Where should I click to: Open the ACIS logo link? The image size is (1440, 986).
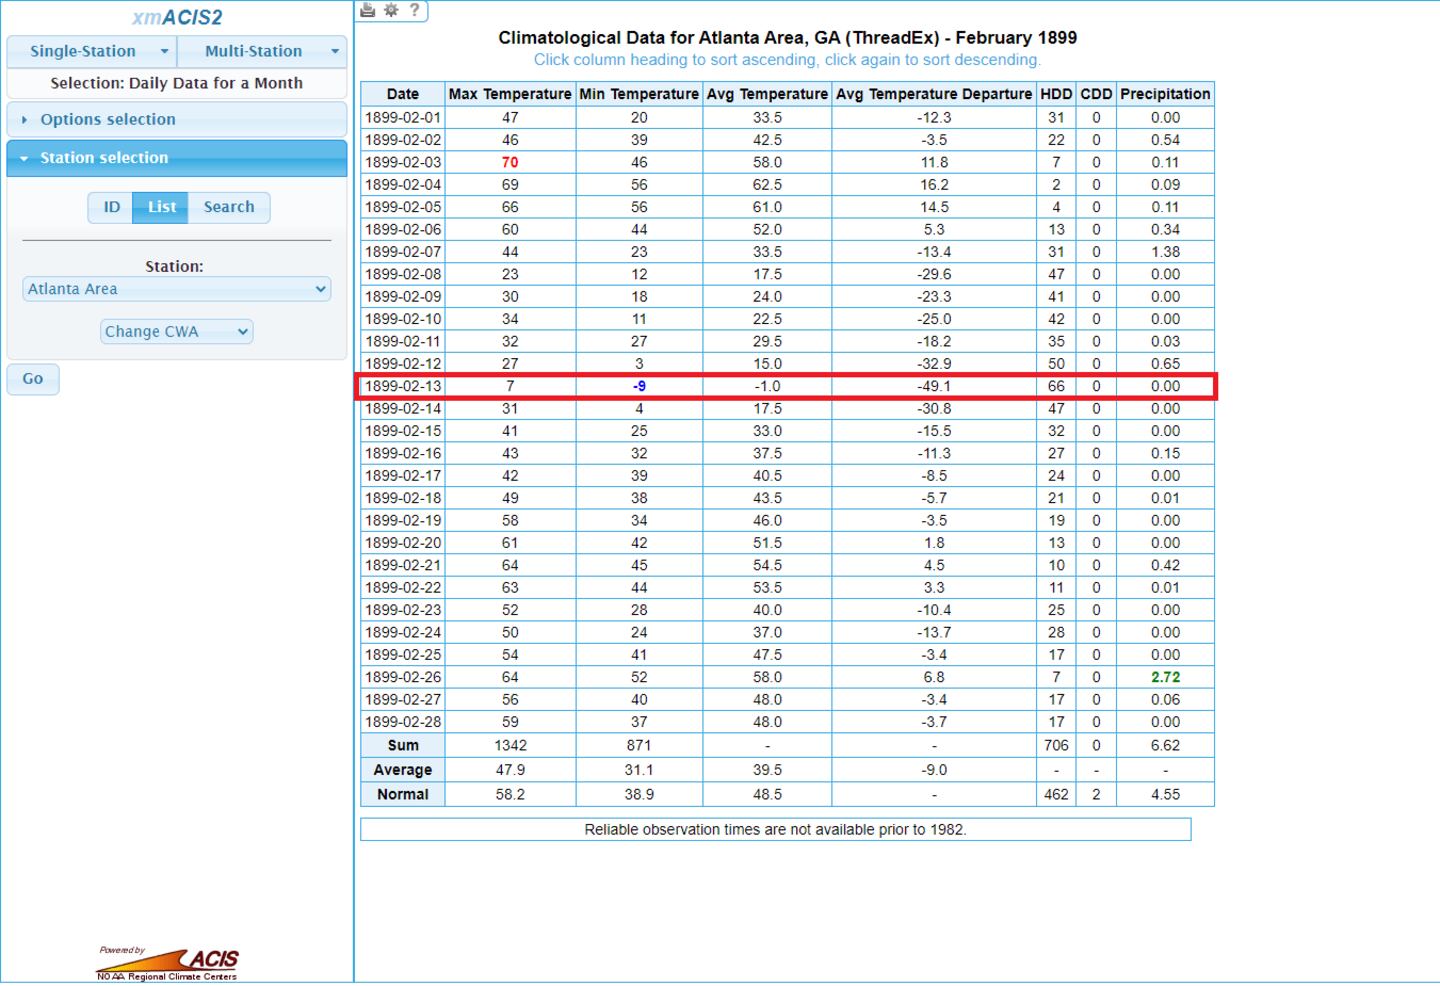[168, 964]
